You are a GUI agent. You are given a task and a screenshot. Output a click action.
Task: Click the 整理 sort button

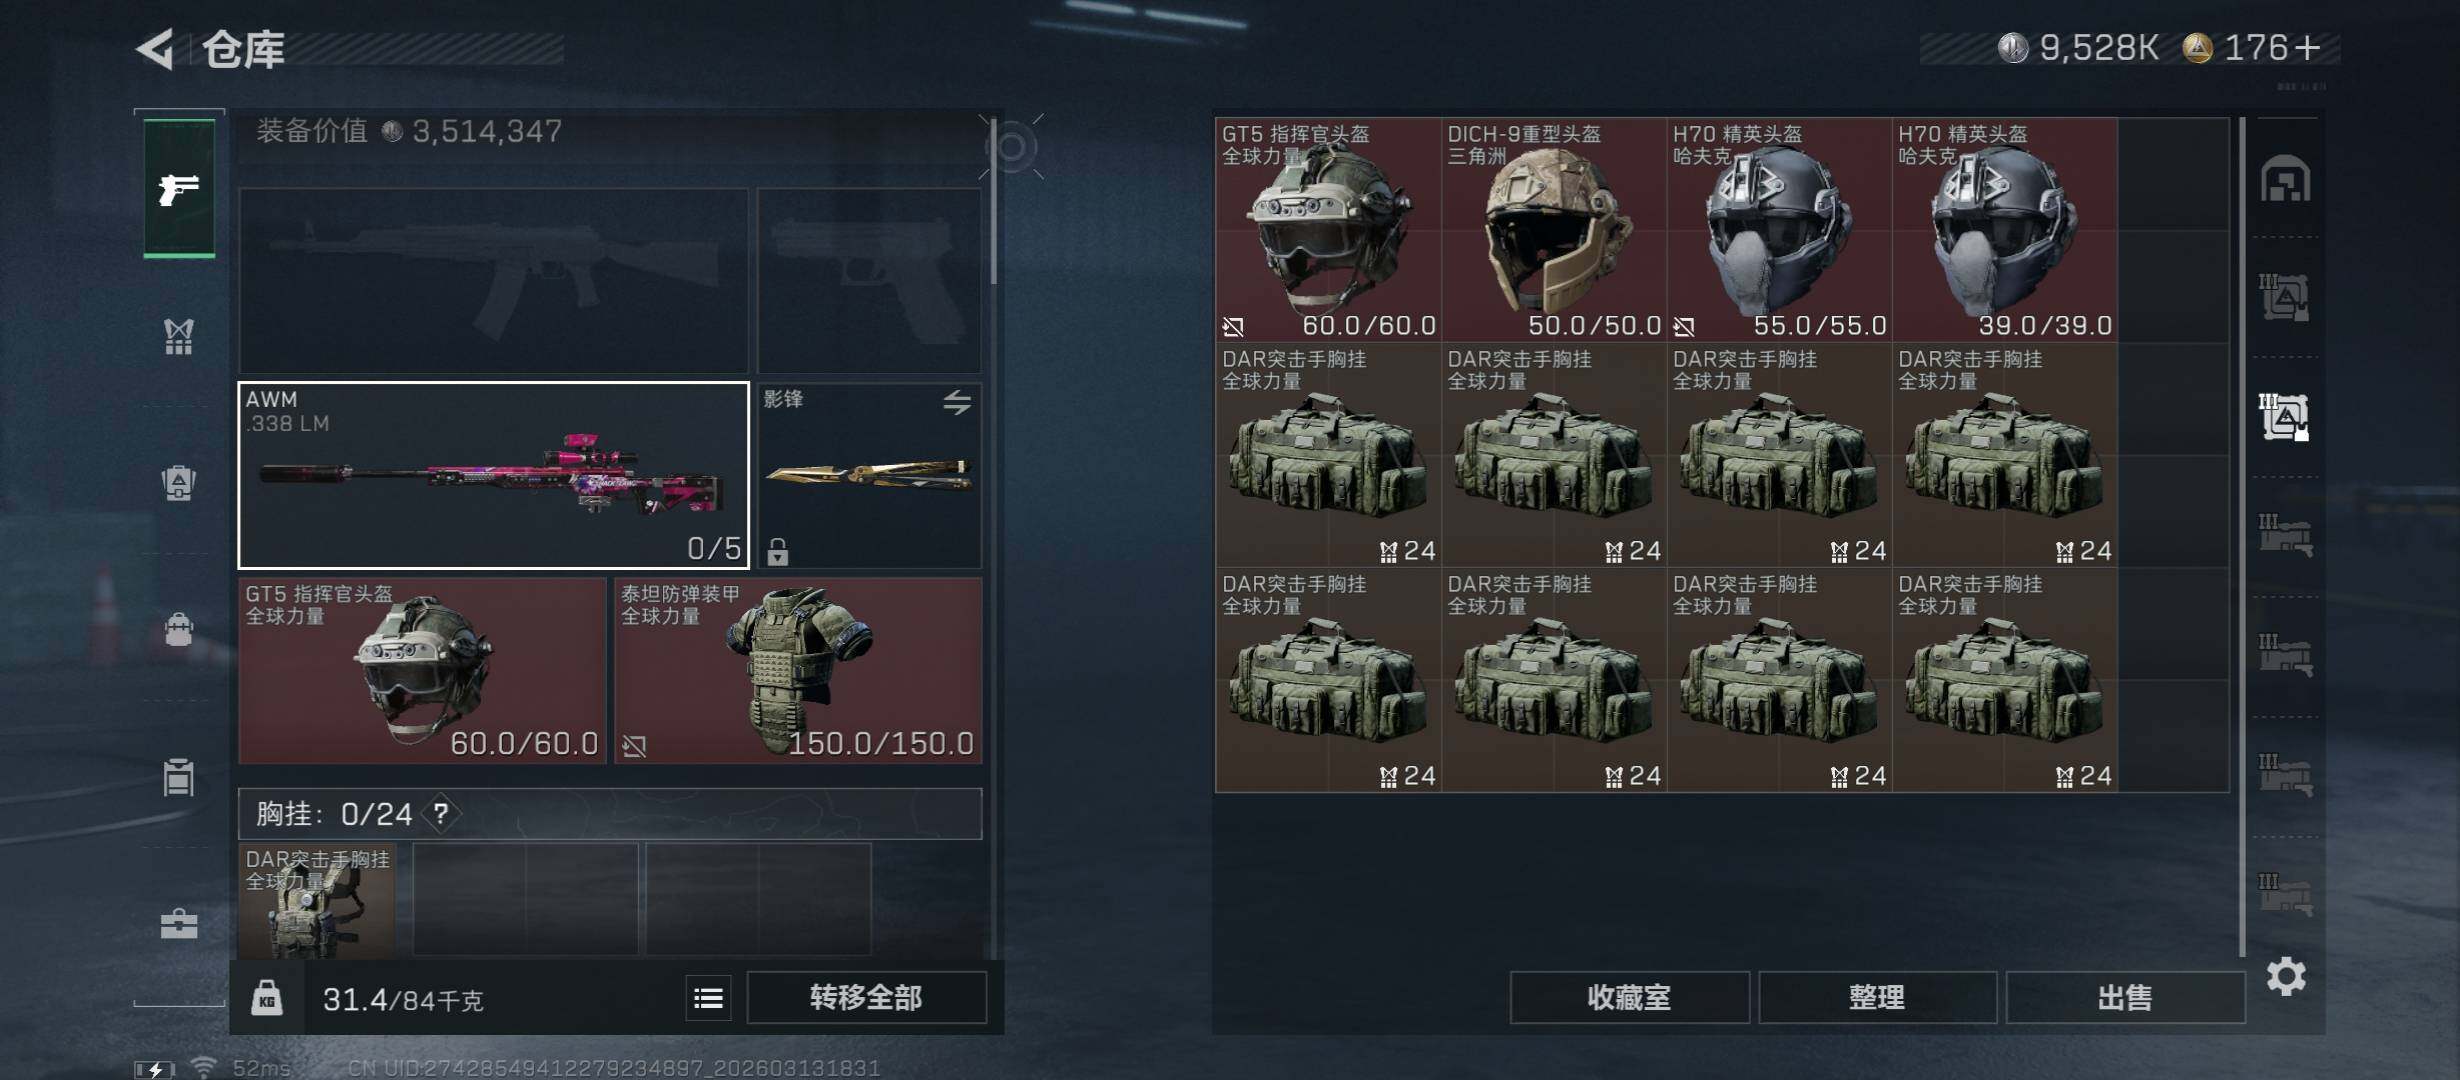[1877, 997]
